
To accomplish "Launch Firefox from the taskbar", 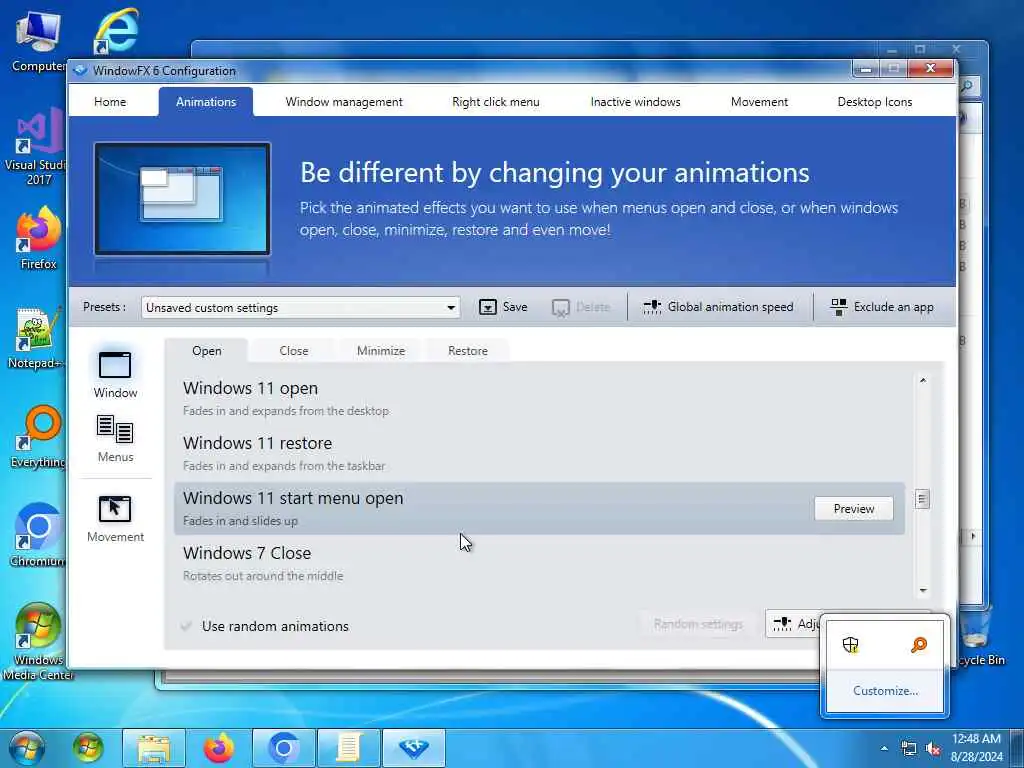I will (x=219, y=748).
